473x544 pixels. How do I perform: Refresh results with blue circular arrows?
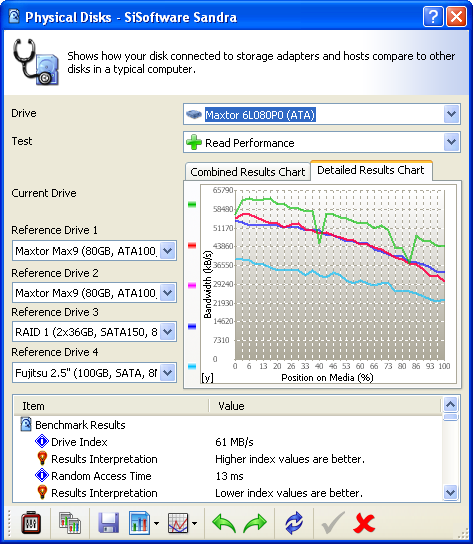[294, 522]
